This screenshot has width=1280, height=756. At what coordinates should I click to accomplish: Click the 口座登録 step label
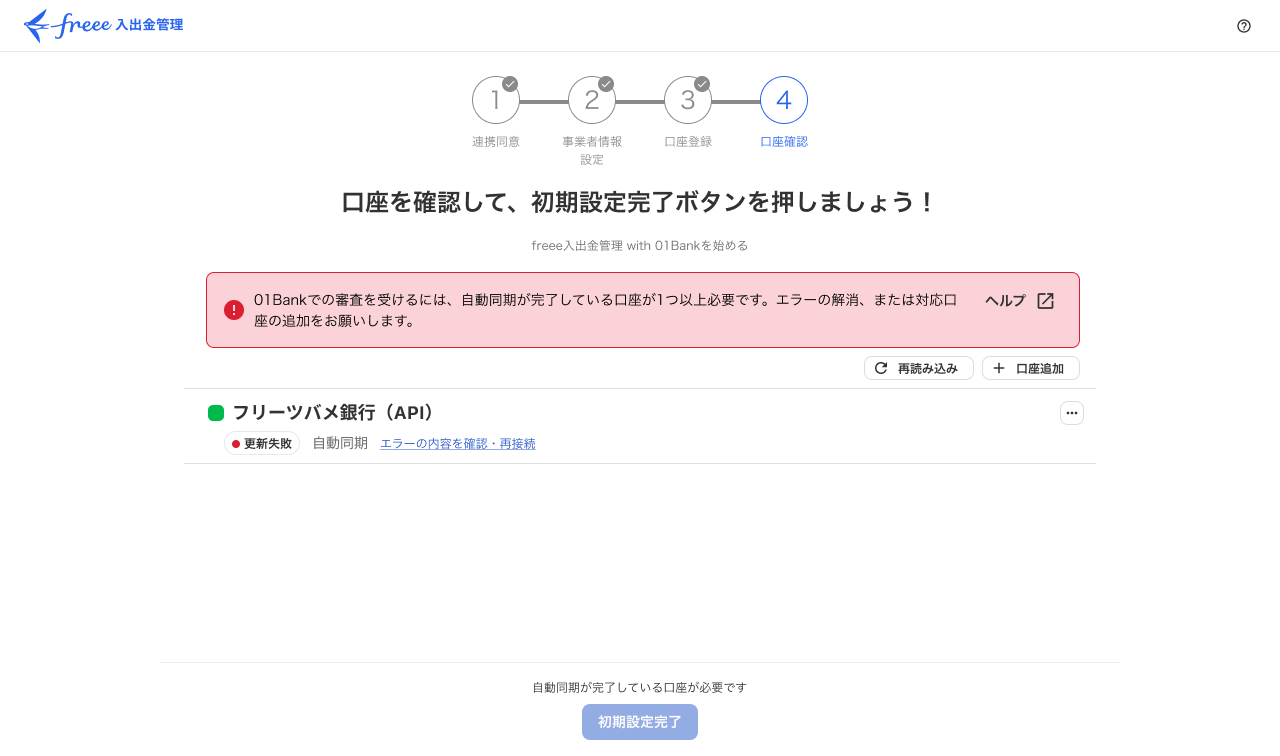[688, 142]
